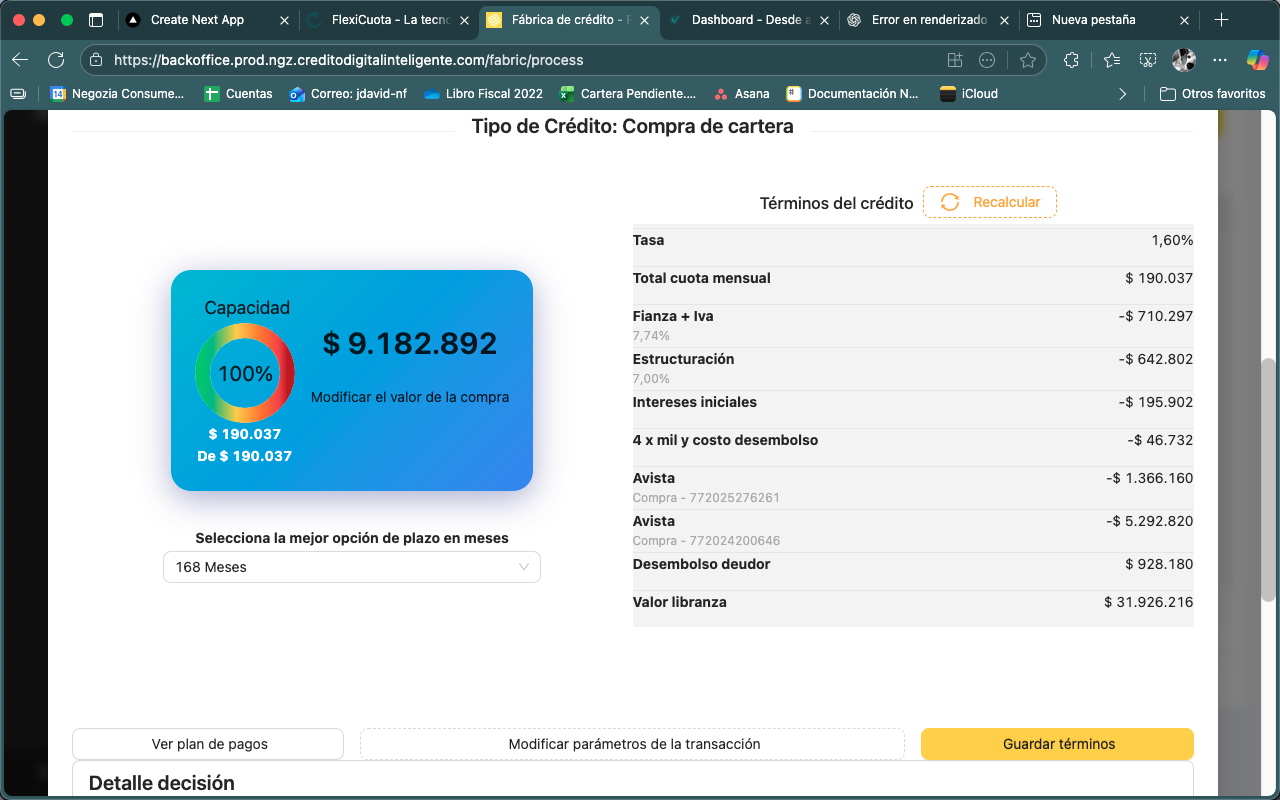Open the Extensions puzzle-piece icon
This screenshot has width=1280, height=800.
(x=1071, y=60)
